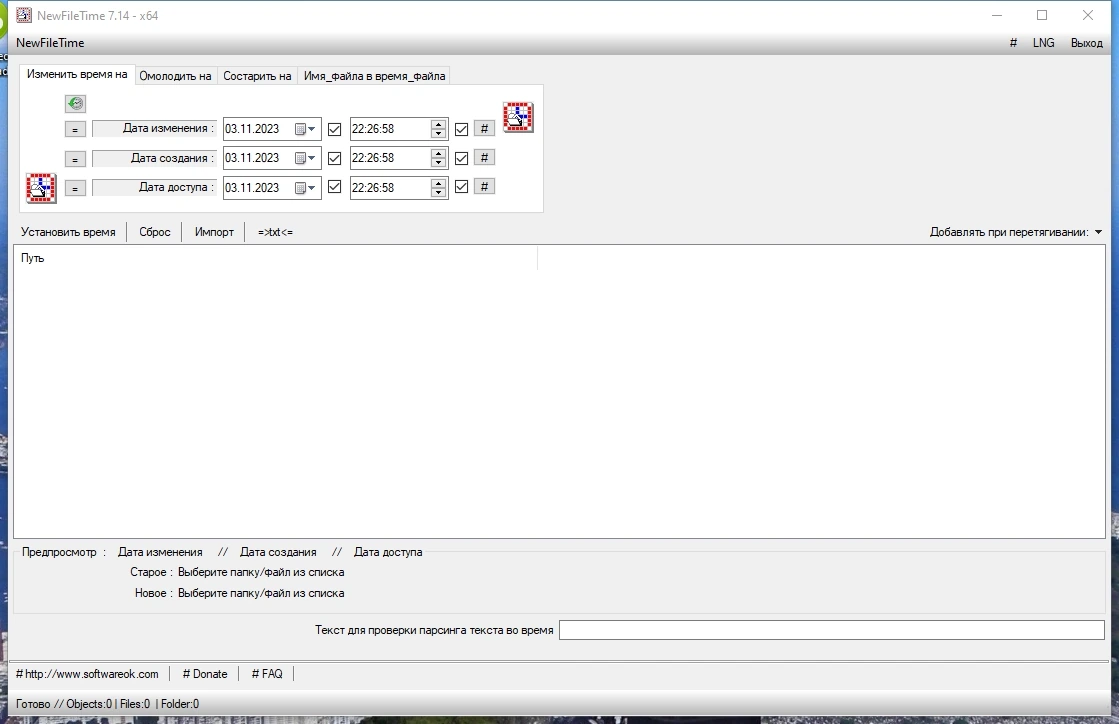Open calendar dropdown for Дата изменения
The height and width of the screenshot is (724, 1119).
click(x=305, y=129)
